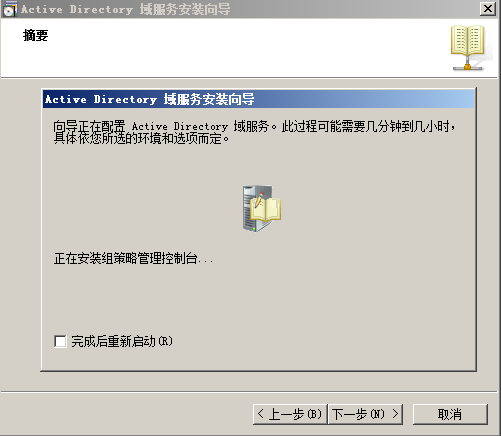Viewport: 501px width, 436px height.
Task: Click the 摘要 heading
Action: pyautogui.click(x=36, y=35)
